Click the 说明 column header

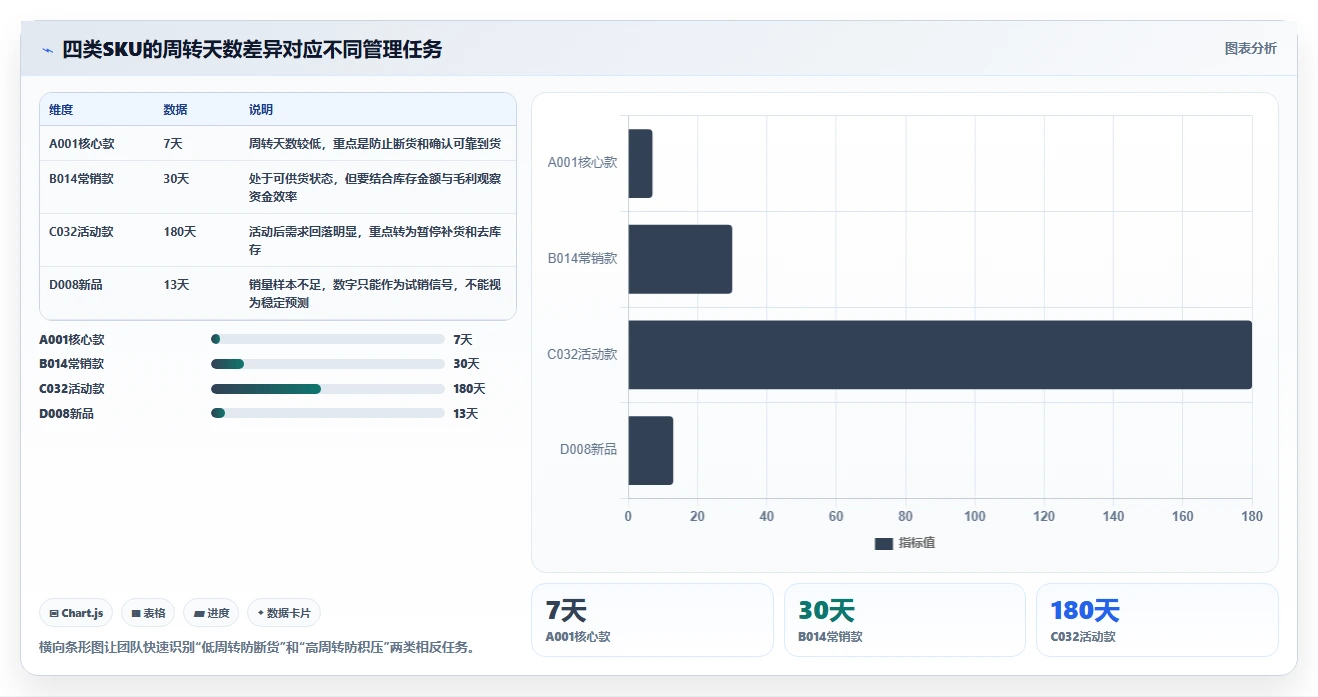coord(261,110)
